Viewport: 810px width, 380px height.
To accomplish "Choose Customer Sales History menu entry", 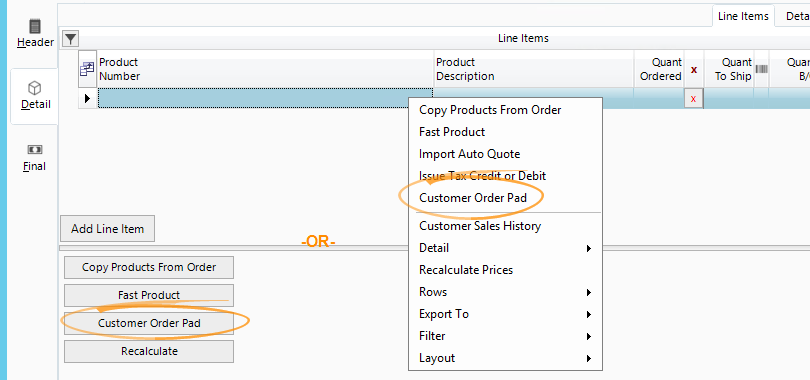I will pyautogui.click(x=505, y=226).
